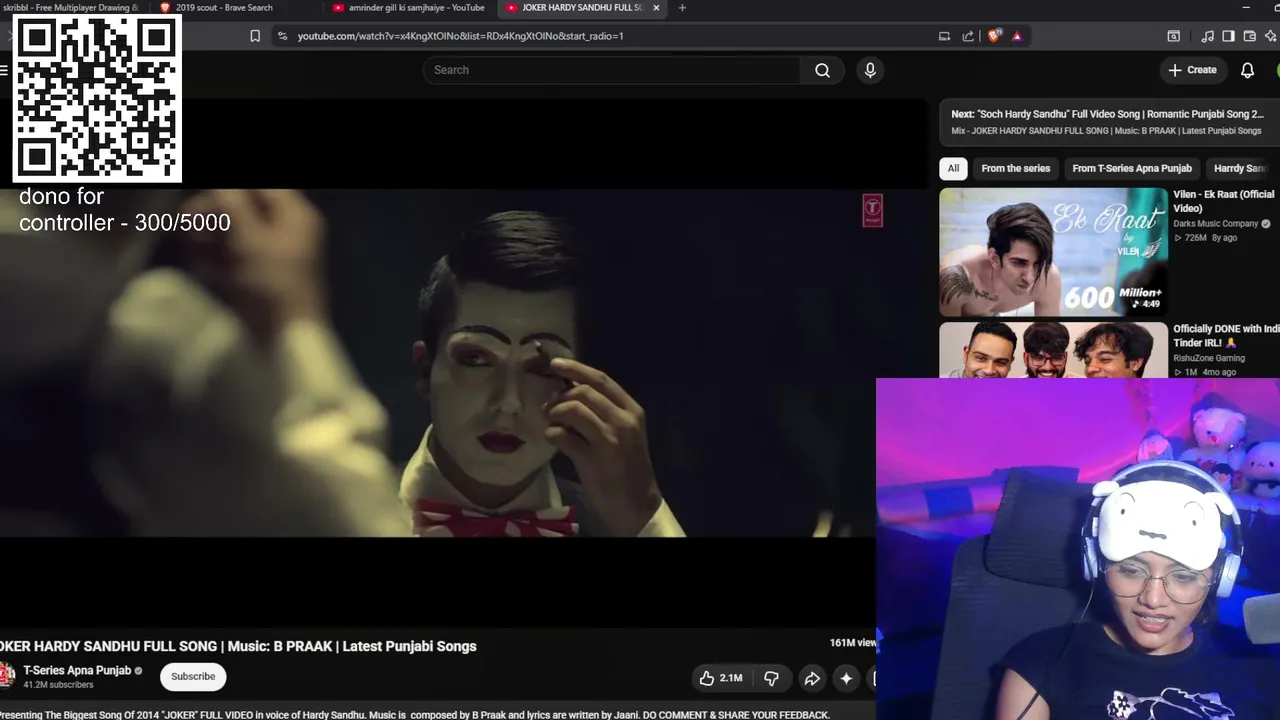This screenshot has width=1280, height=720.
Task: Open the Brave media control music note
Action: (x=1207, y=36)
